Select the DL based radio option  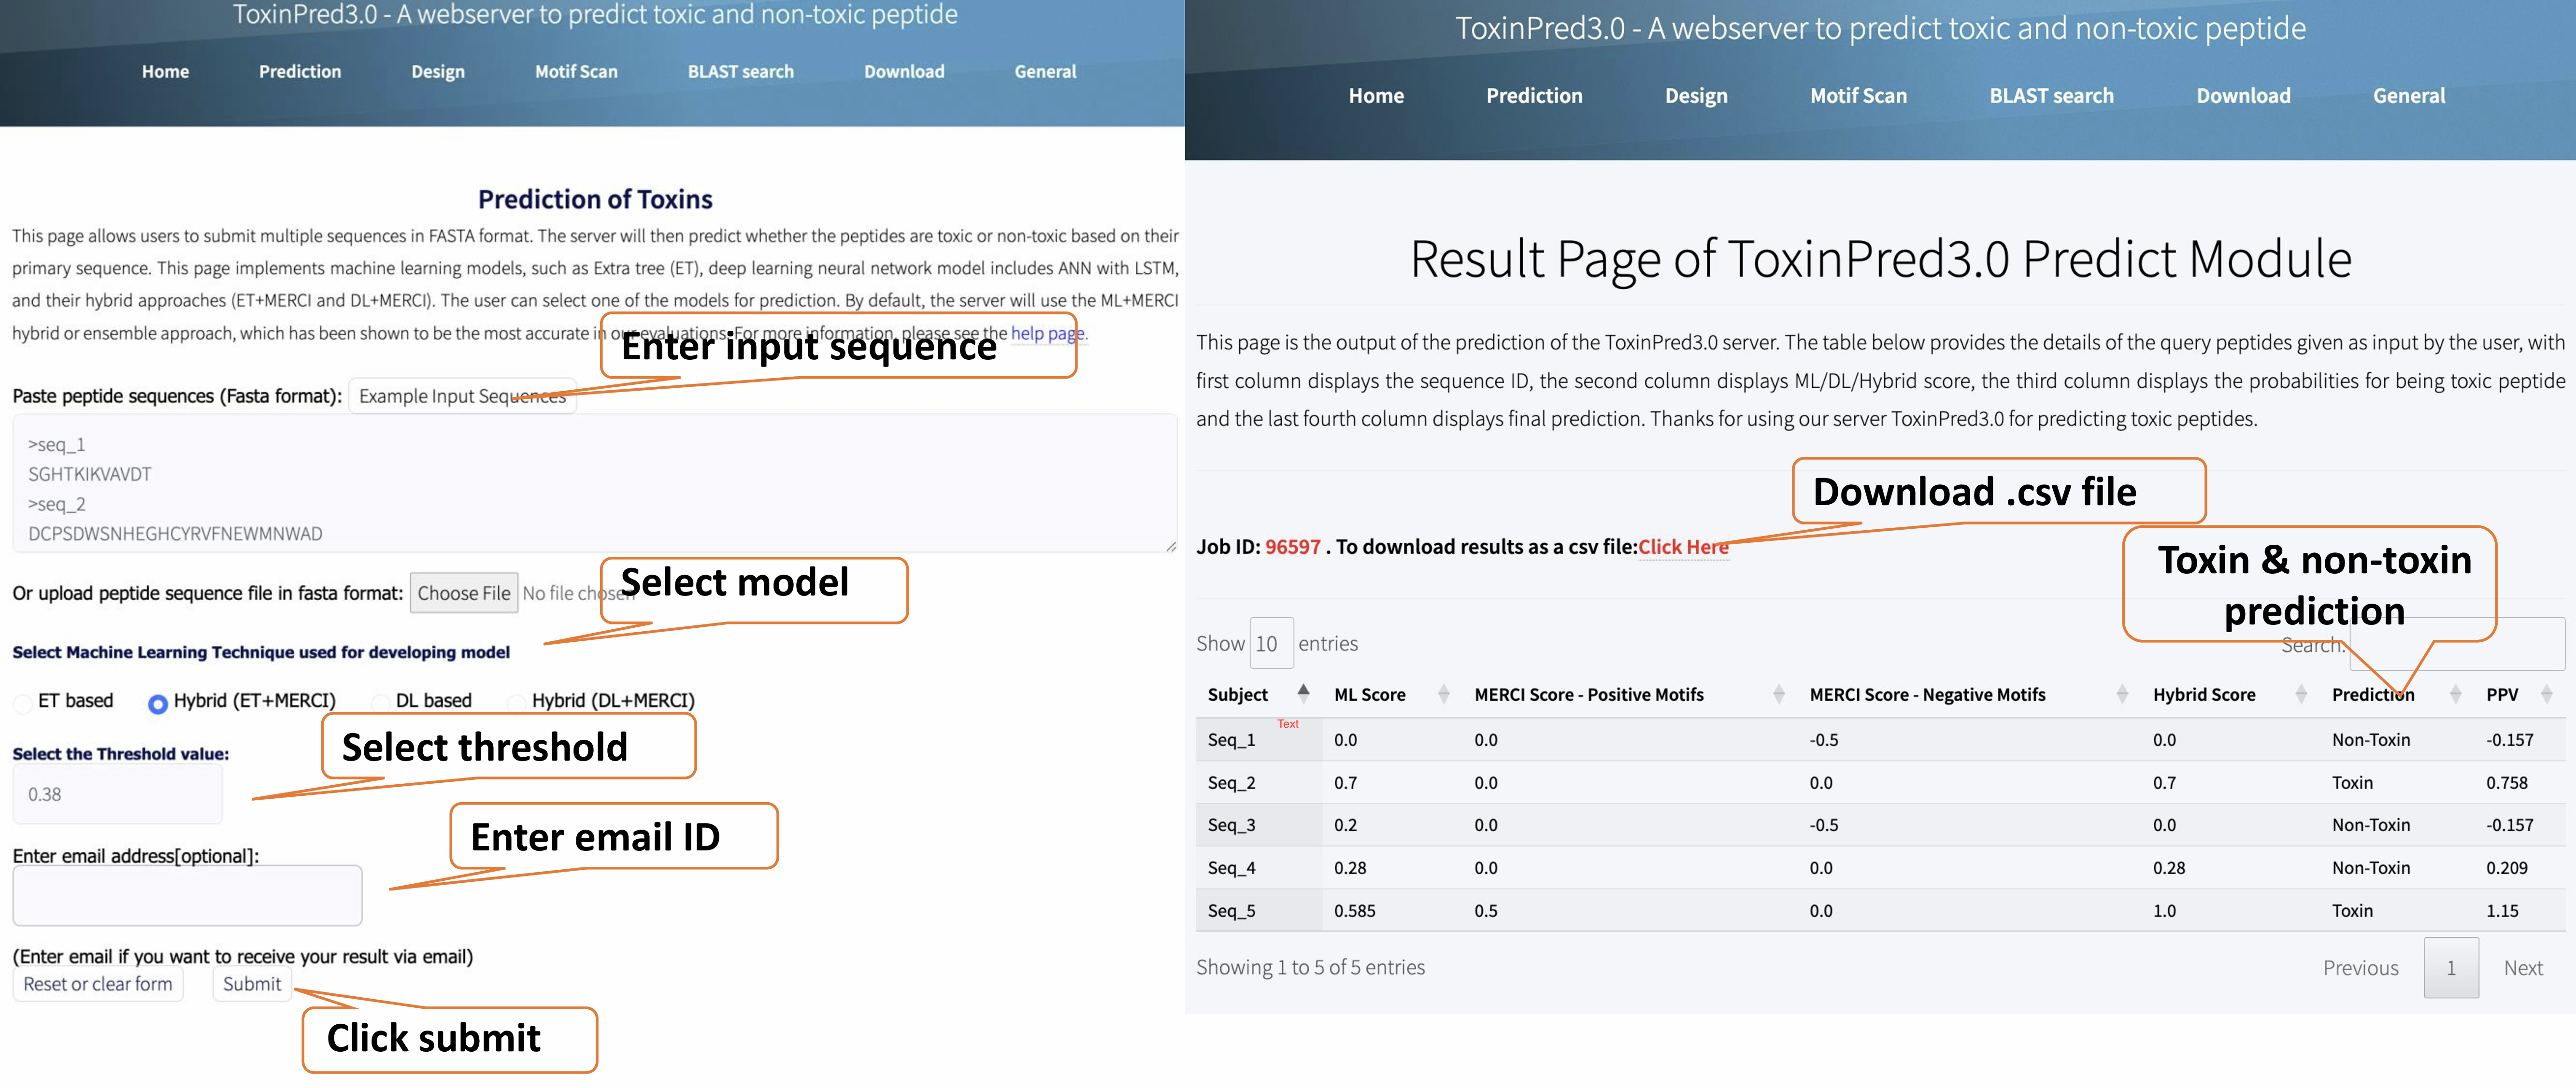click(x=380, y=703)
